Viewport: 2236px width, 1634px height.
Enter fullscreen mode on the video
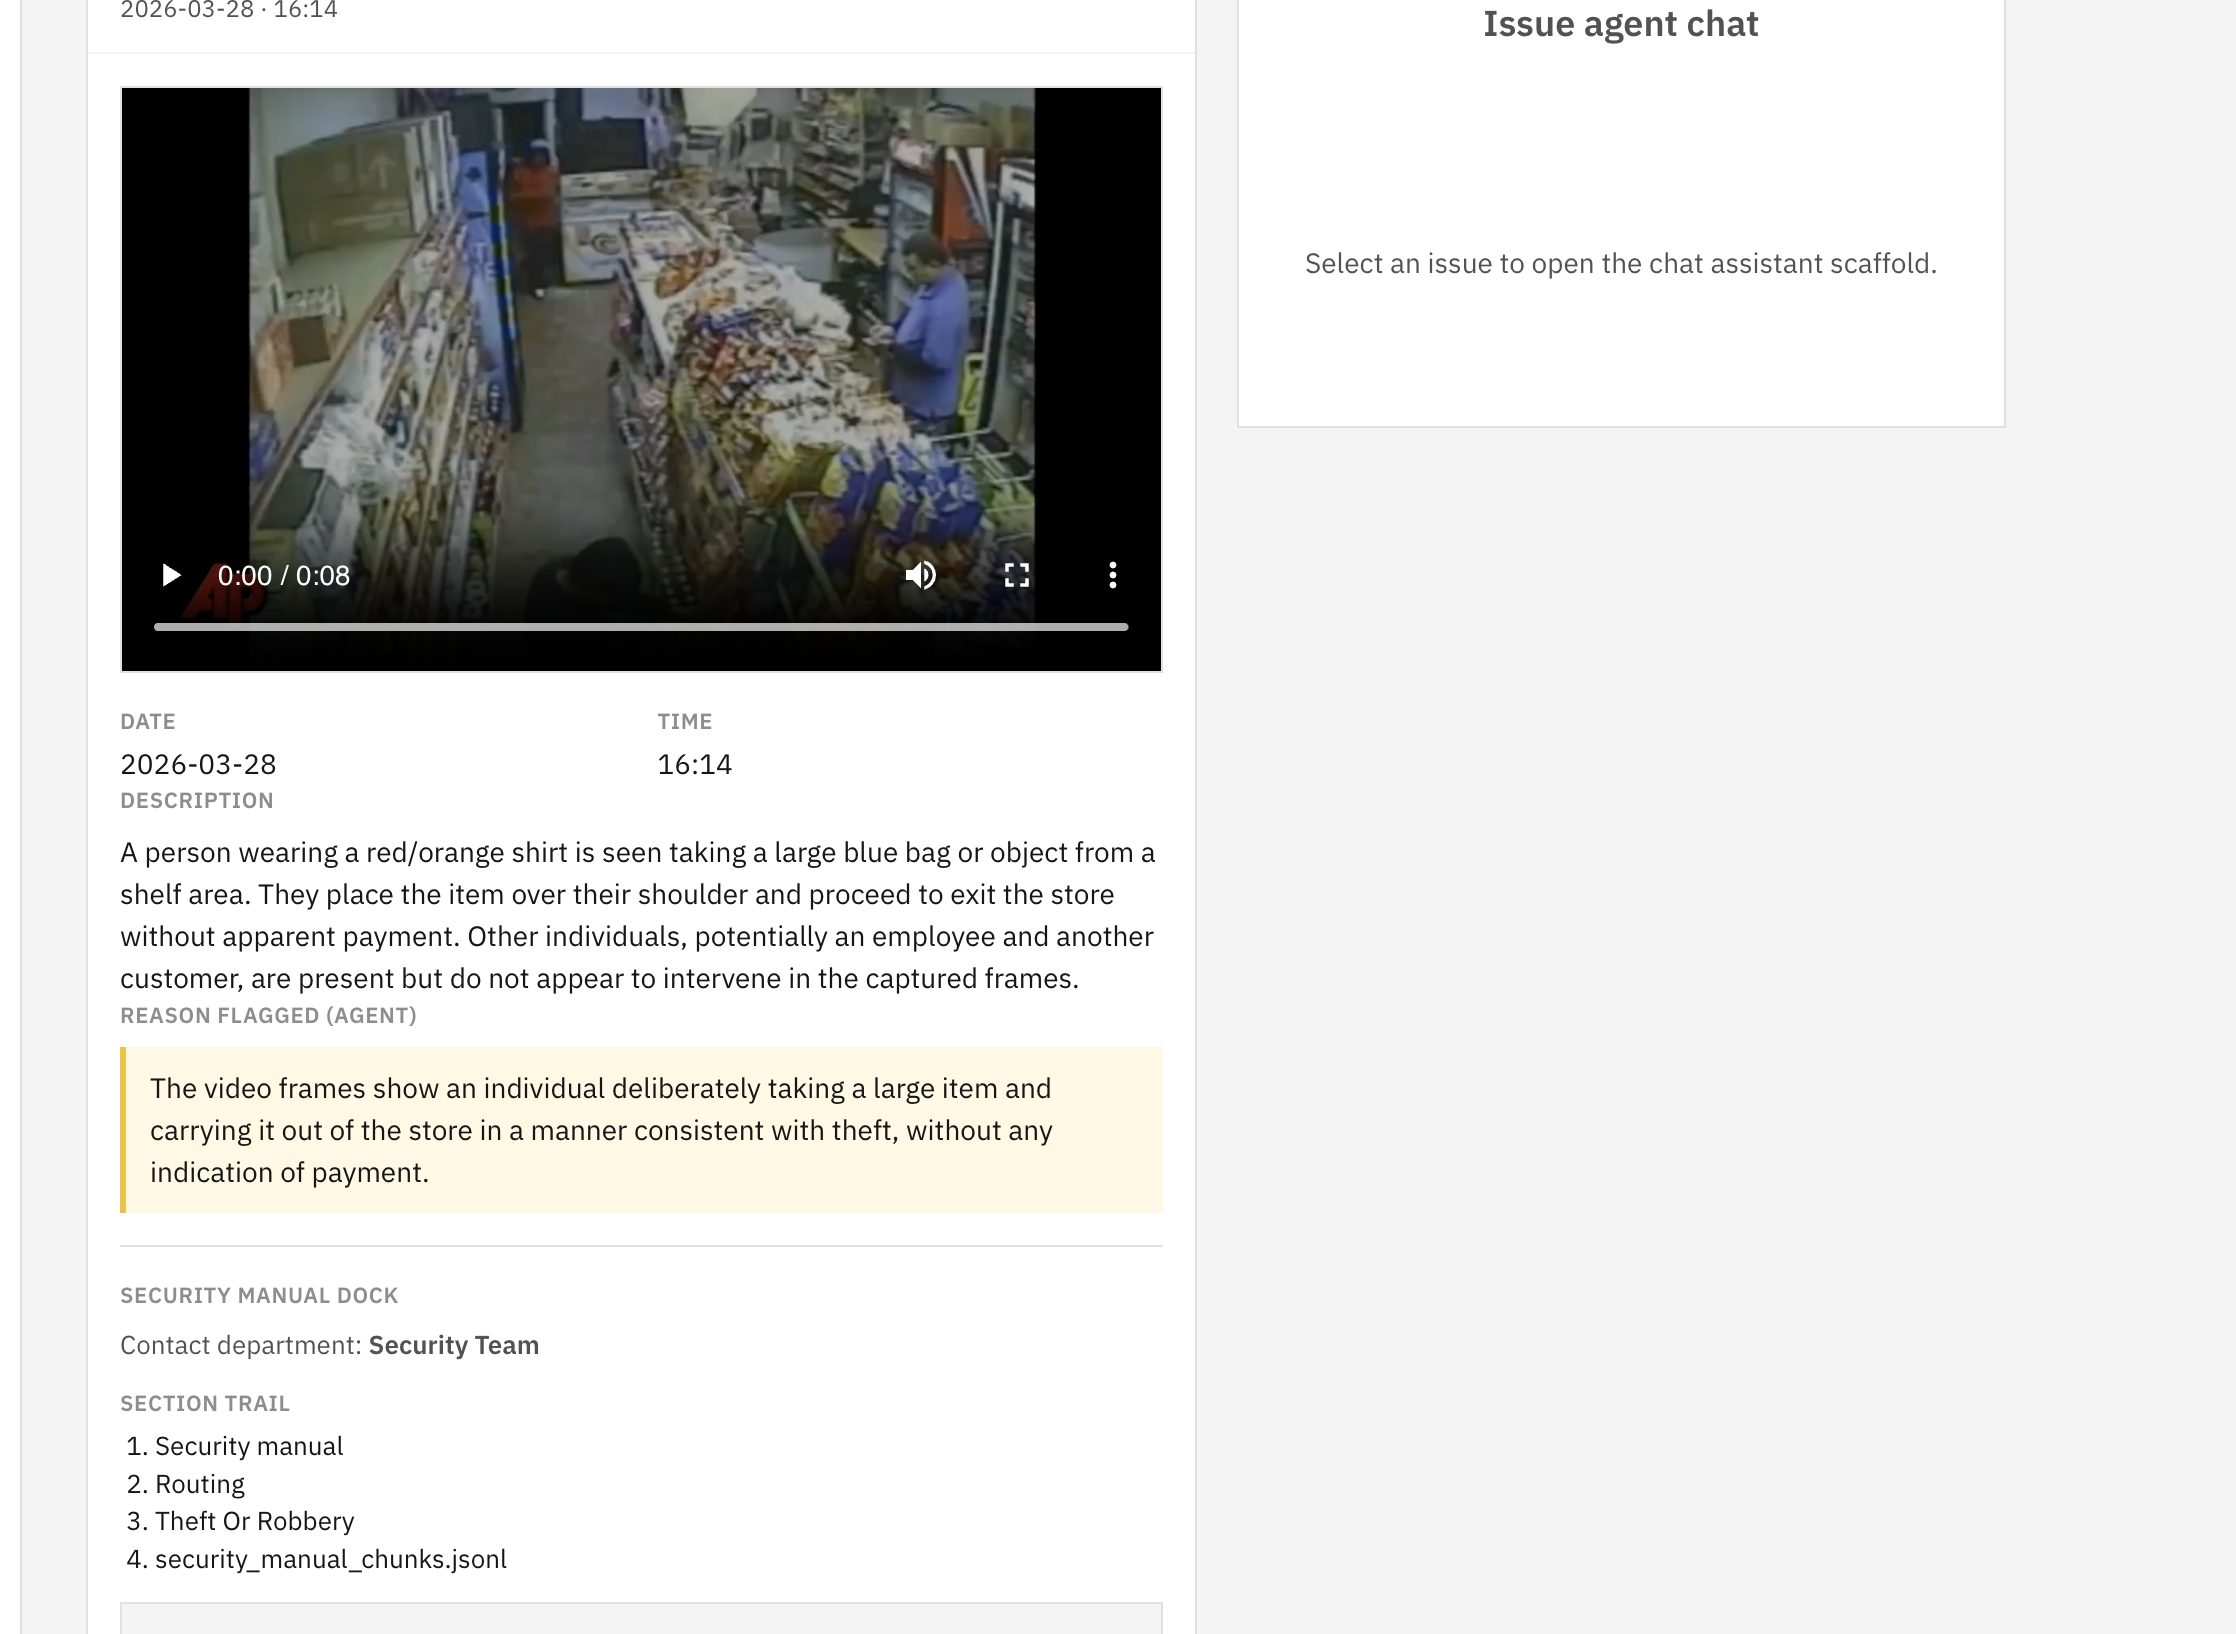[1016, 575]
